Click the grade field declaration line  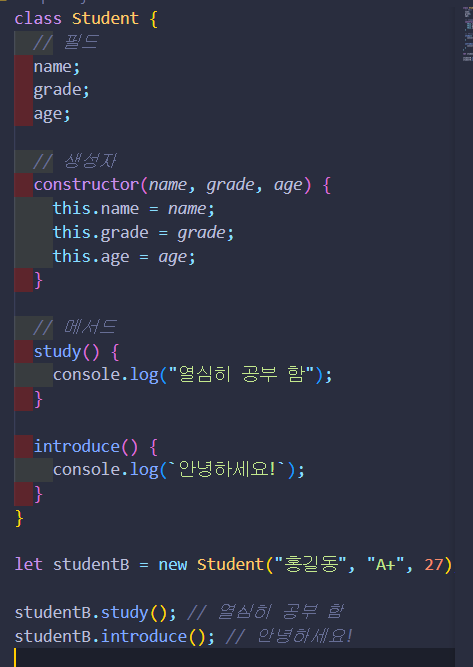61,91
